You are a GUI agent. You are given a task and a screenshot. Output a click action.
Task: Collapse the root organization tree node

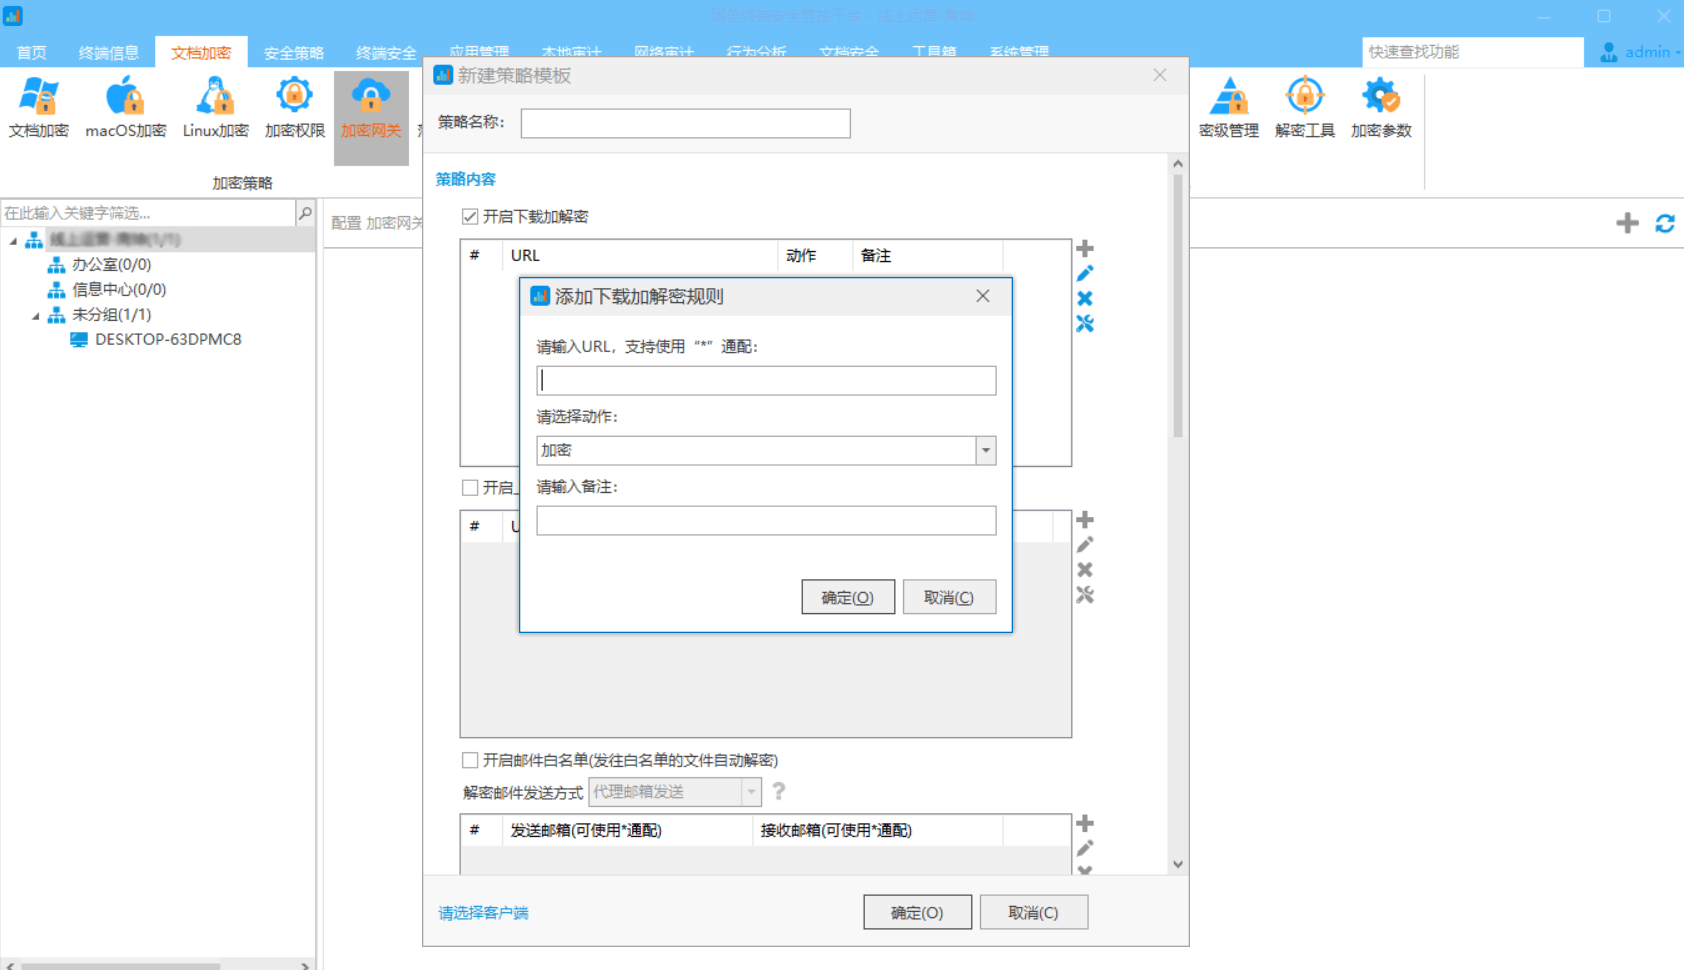(13, 240)
